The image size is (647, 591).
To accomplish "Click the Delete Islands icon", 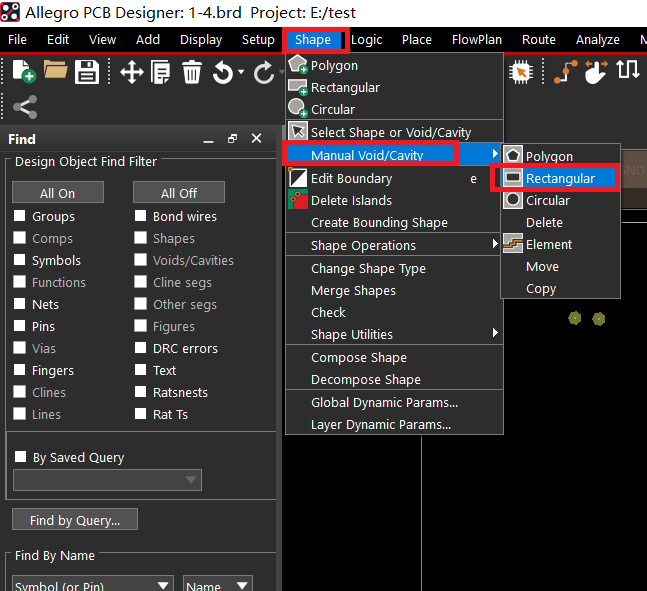I will point(298,200).
